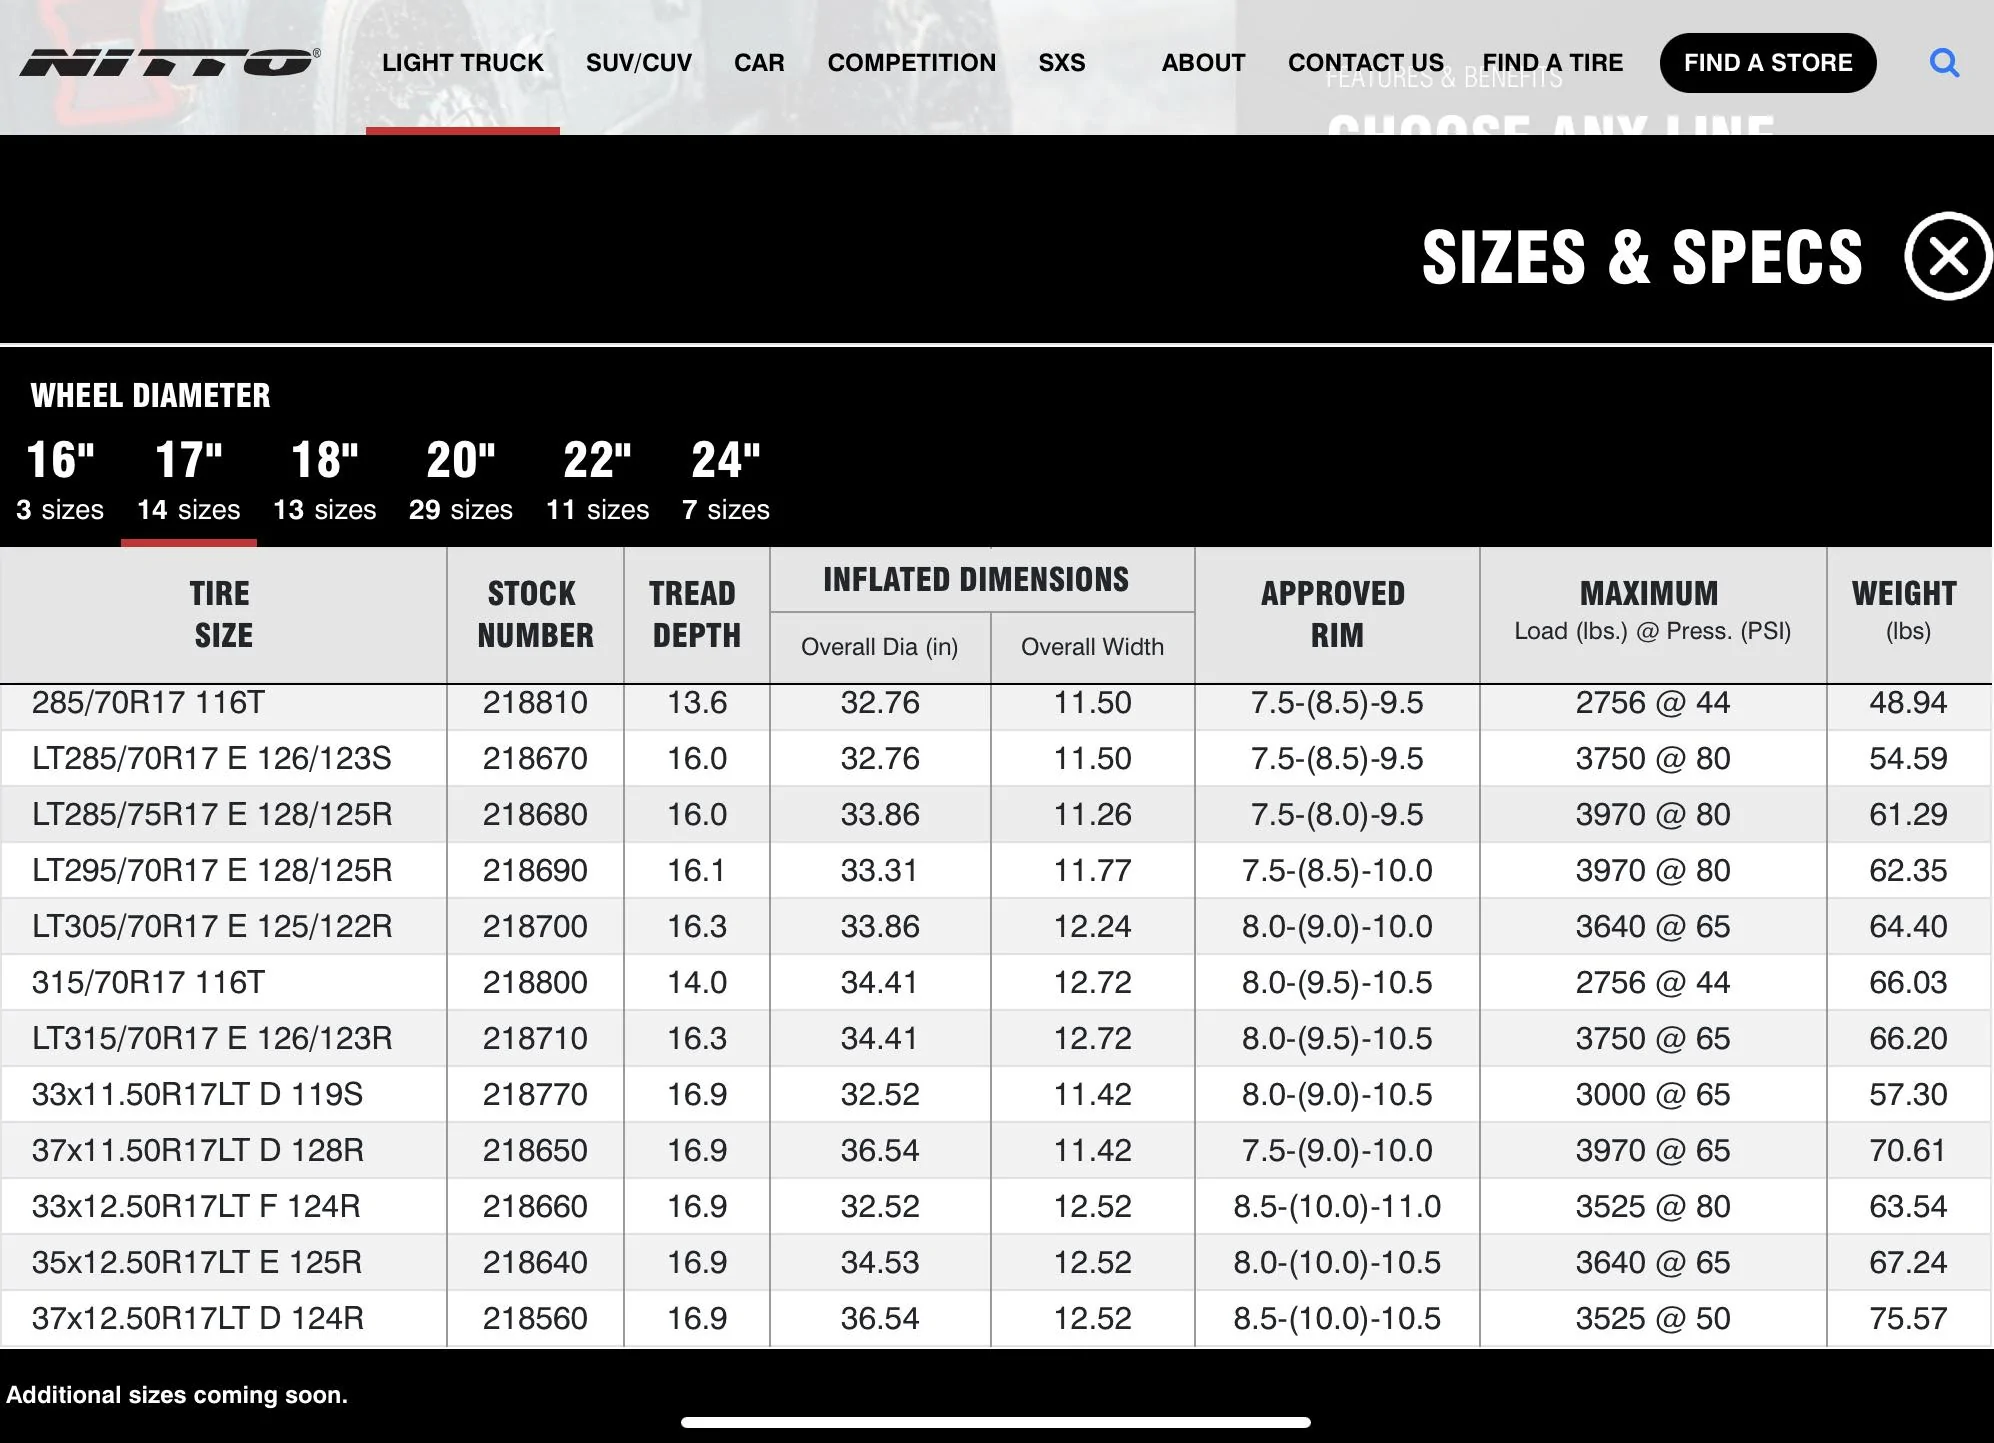Click overall diameter 33.31
The height and width of the screenshot is (1443, 1994).
[x=879, y=871]
